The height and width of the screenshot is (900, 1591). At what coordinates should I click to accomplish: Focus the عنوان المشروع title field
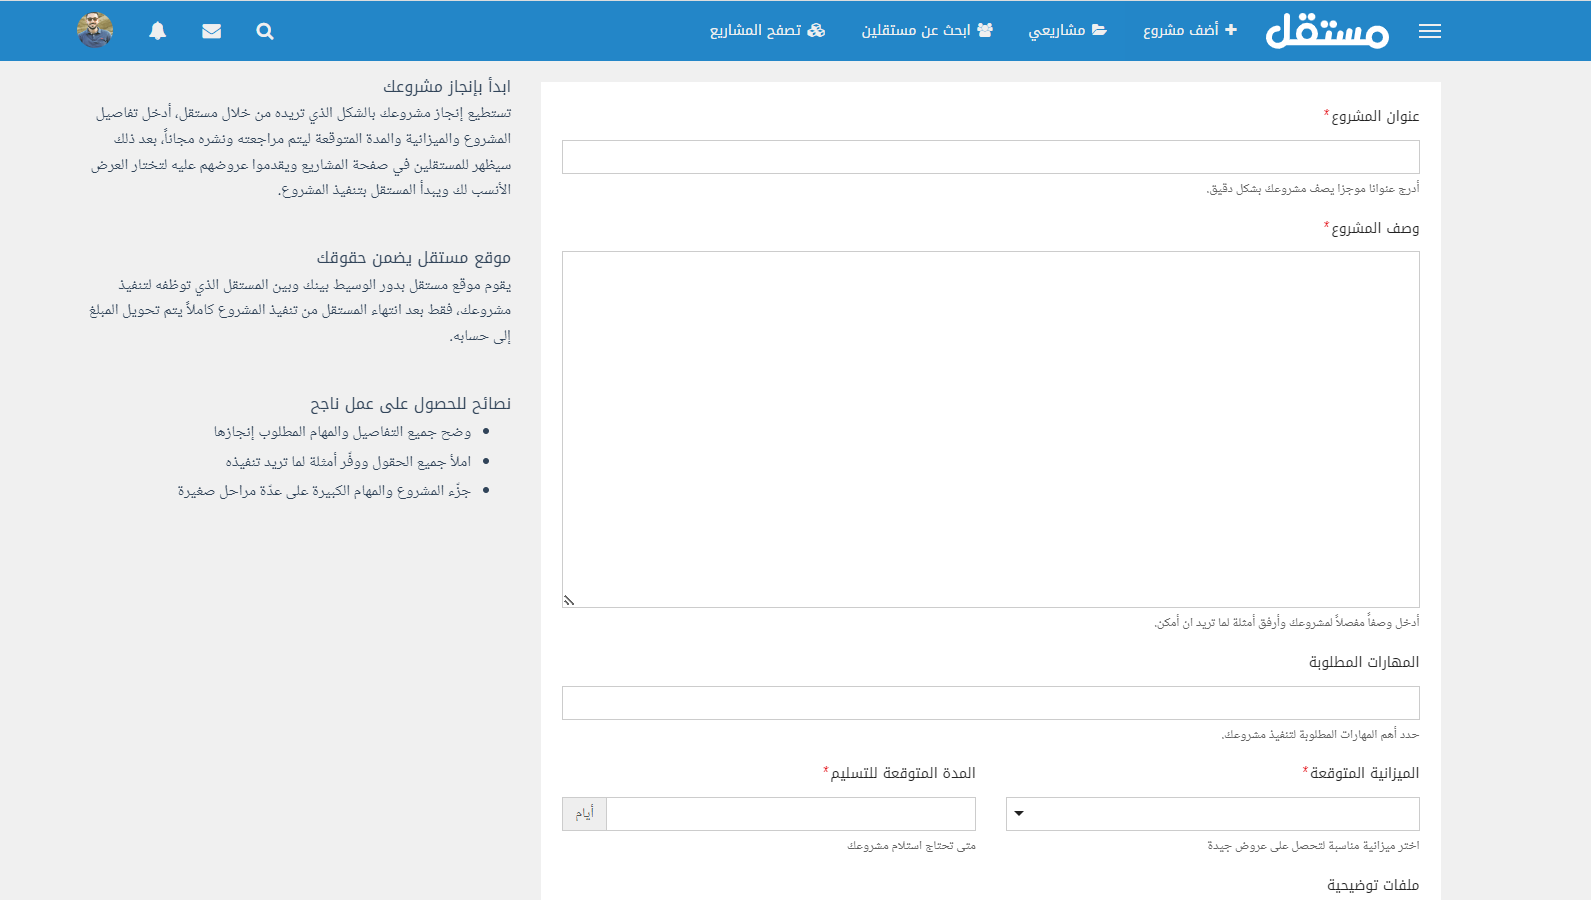pyautogui.click(x=990, y=157)
